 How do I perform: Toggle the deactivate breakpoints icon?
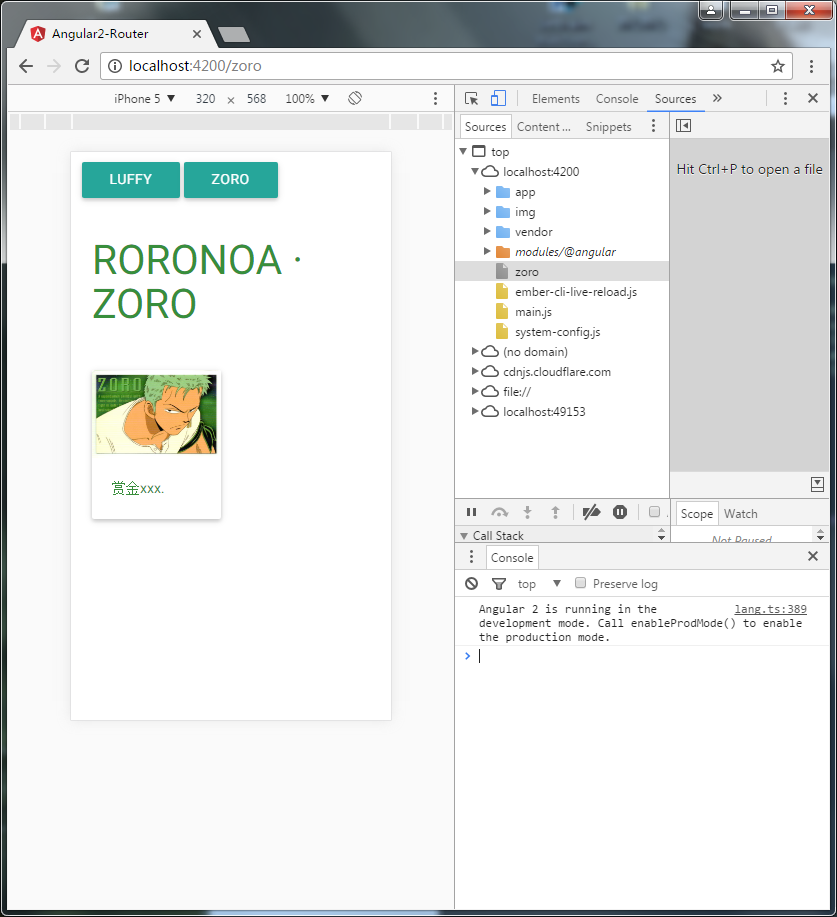[591, 513]
